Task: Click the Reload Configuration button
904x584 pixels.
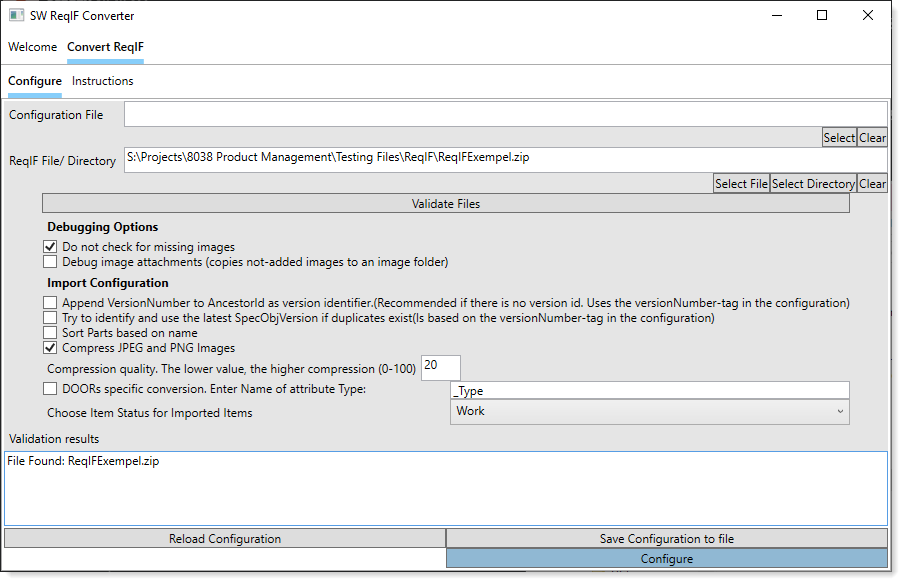Action: click(225, 538)
